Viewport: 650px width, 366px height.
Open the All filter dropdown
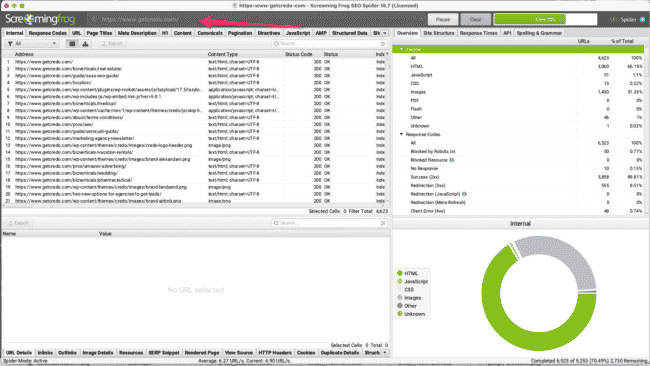tap(32, 44)
